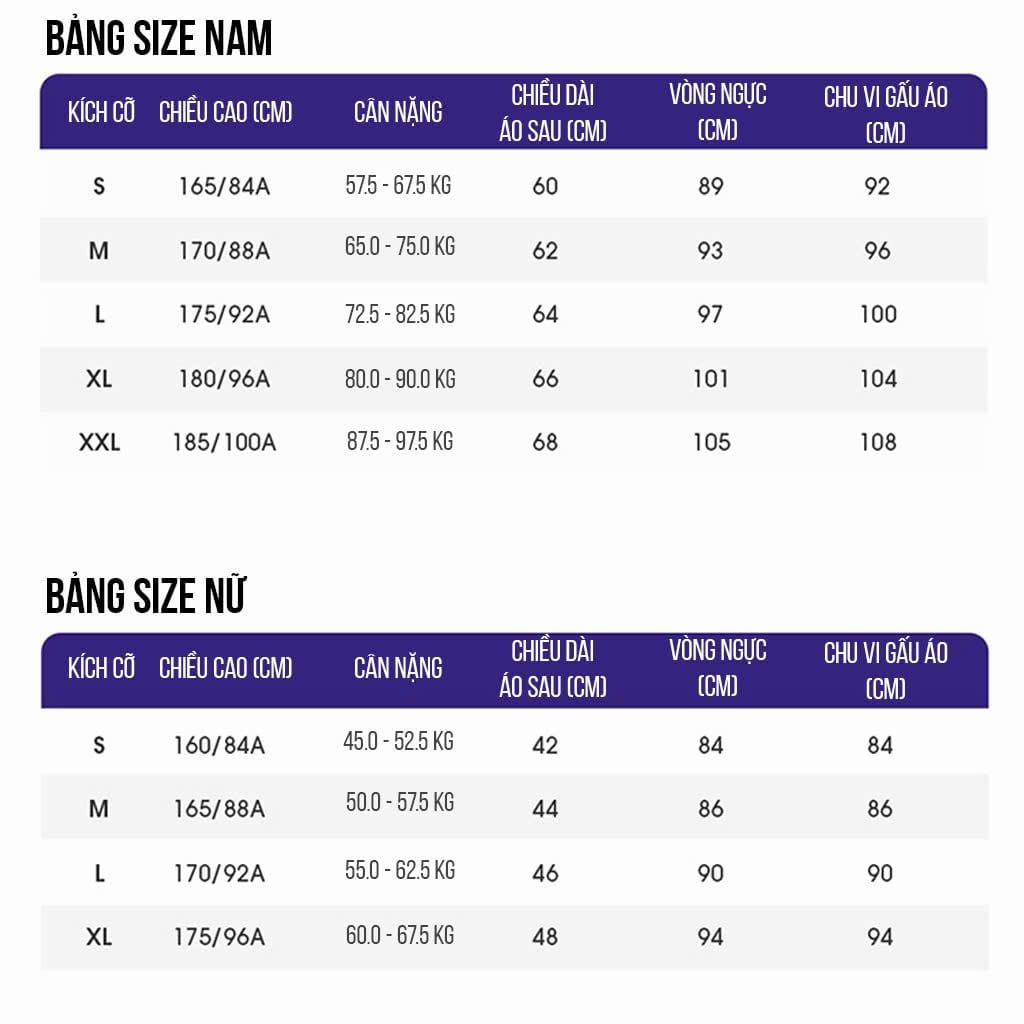The width and height of the screenshot is (1024, 1024).
Task: Click the "BẢNG SIZE NAM" heading
Action: click(x=159, y=40)
